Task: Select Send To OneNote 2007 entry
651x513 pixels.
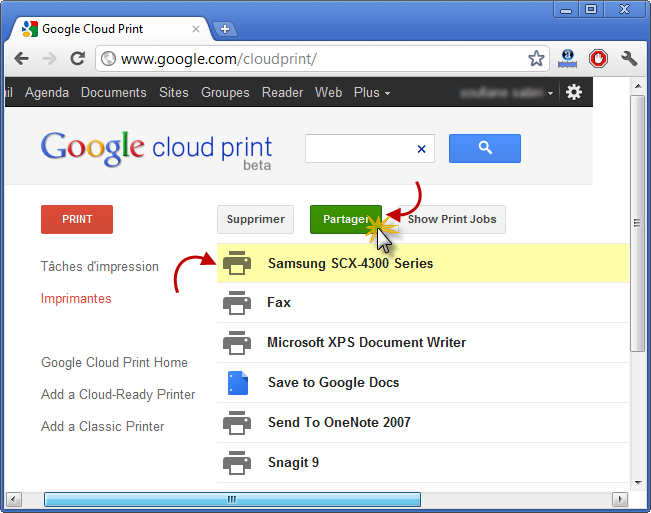Action: tap(339, 423)
